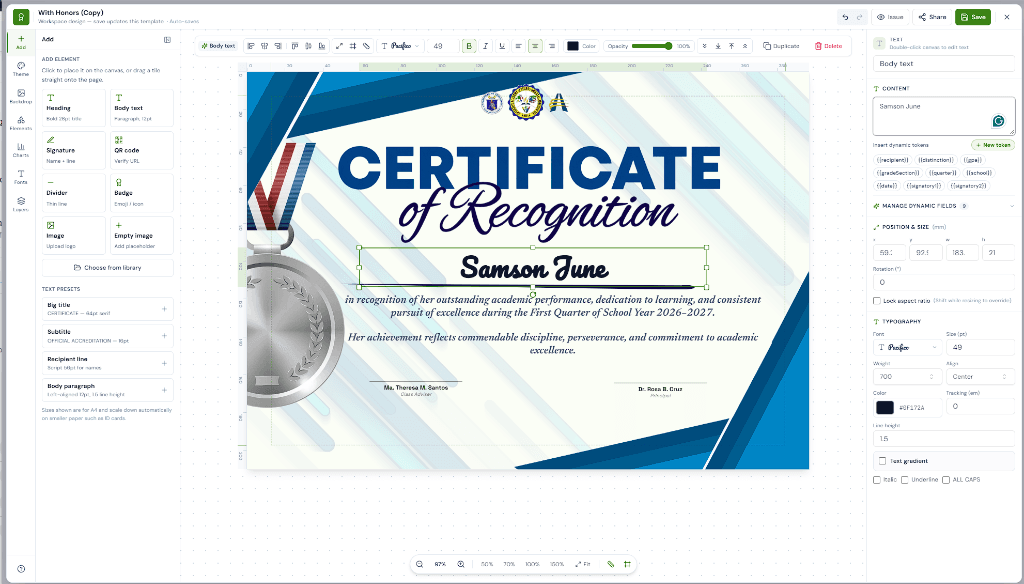Add an Image element tile

point(74,235)
